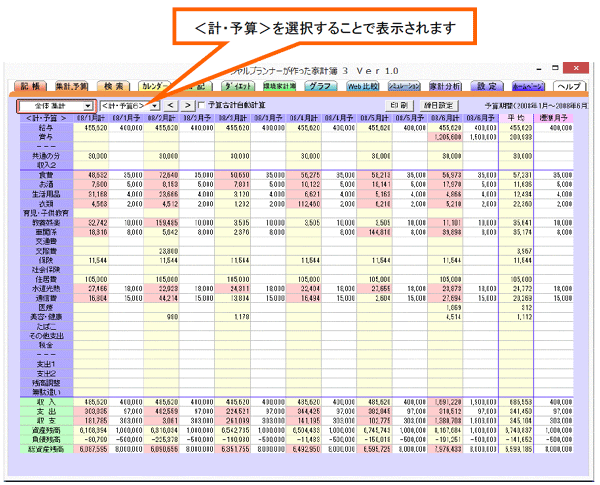The height and width of the screenshot is (485, 600).
Task: Select the 税金 row label
Action: point(46,345)
